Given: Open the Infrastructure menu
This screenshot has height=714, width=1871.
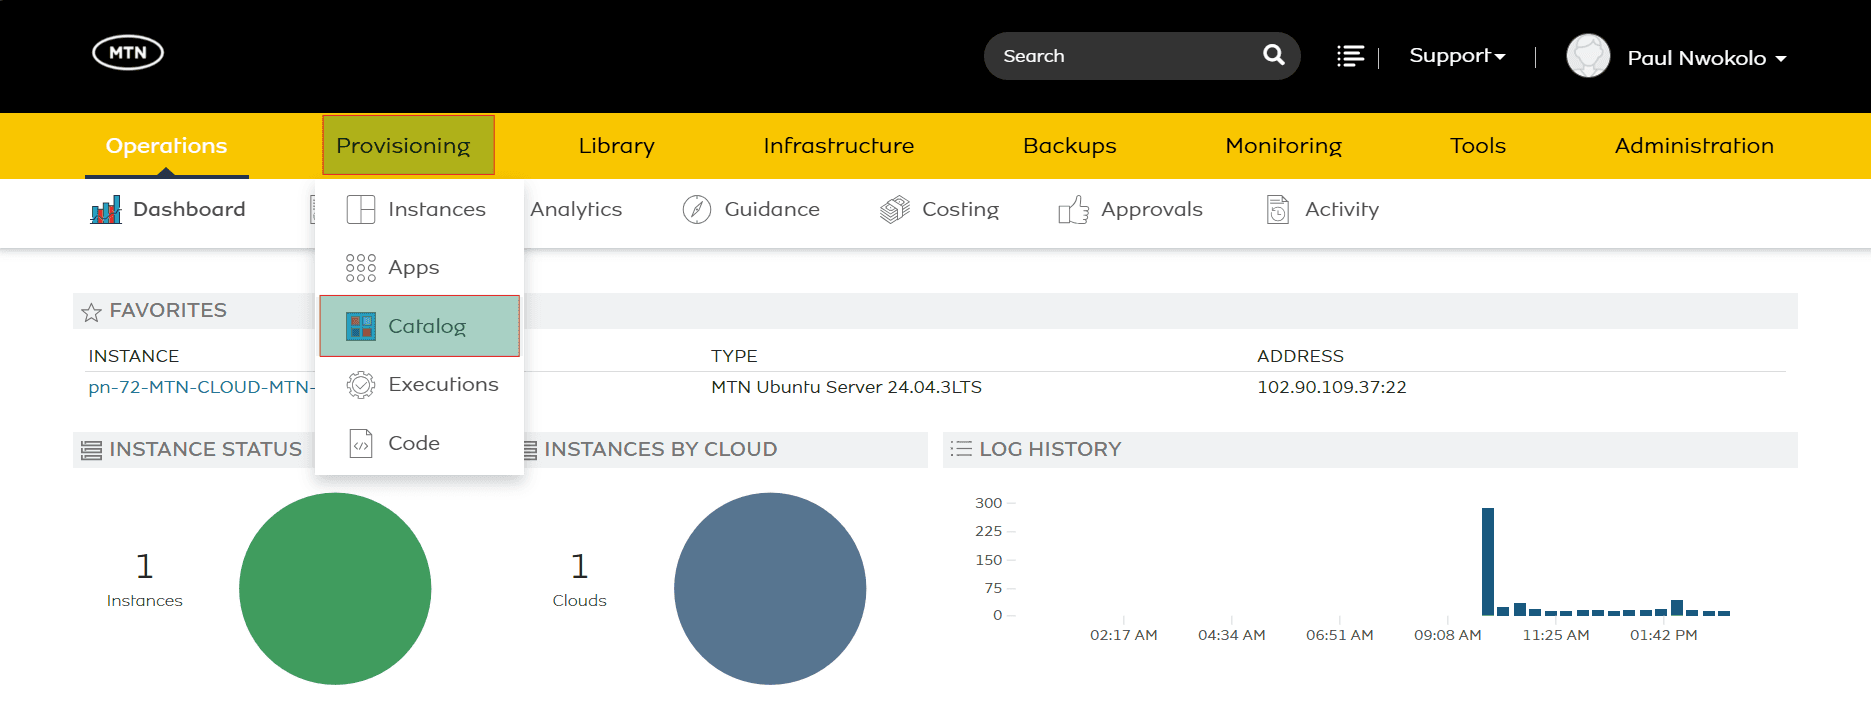Looking at the screenshot, I should click(839, 146).
